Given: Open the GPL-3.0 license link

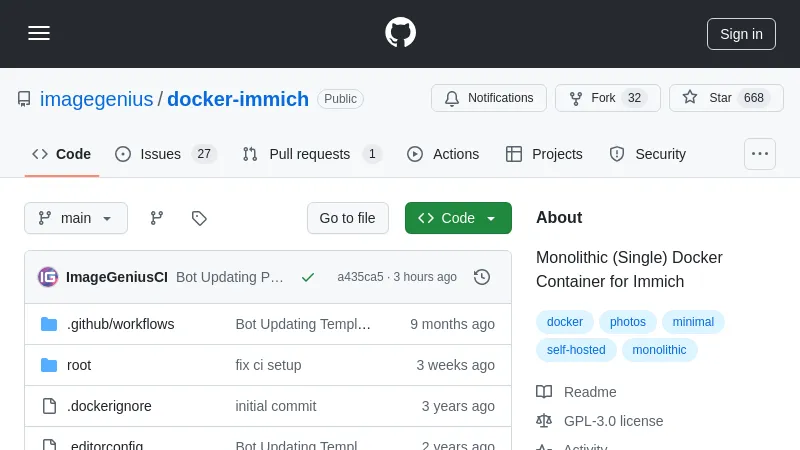Looking at the screenshot, I should tap(613, 421).
